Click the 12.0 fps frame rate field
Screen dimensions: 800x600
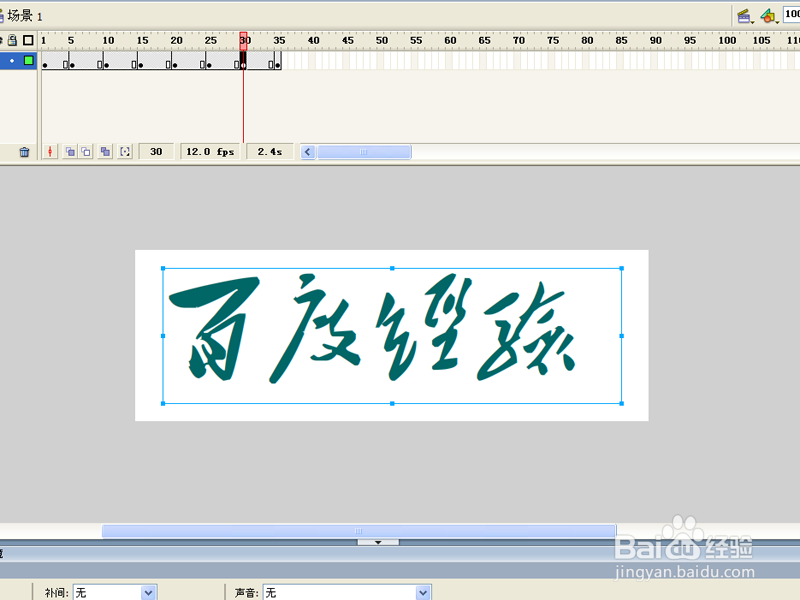tap(210, 152)
